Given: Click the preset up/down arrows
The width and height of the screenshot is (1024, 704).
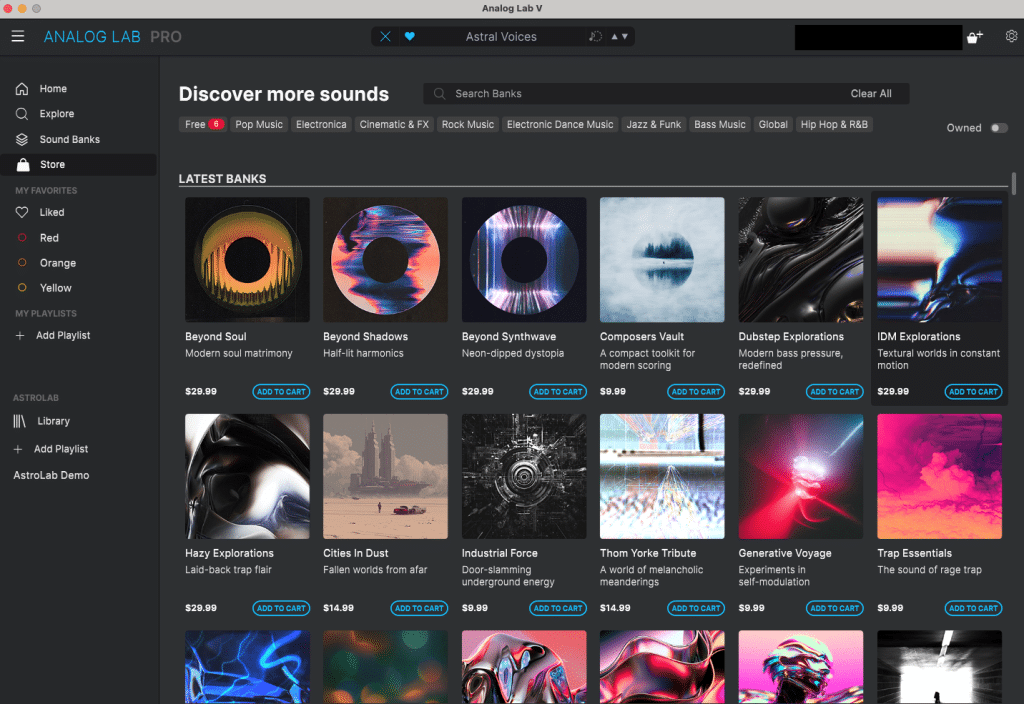Looking at the screenshot, I should [x=620, y=37].
